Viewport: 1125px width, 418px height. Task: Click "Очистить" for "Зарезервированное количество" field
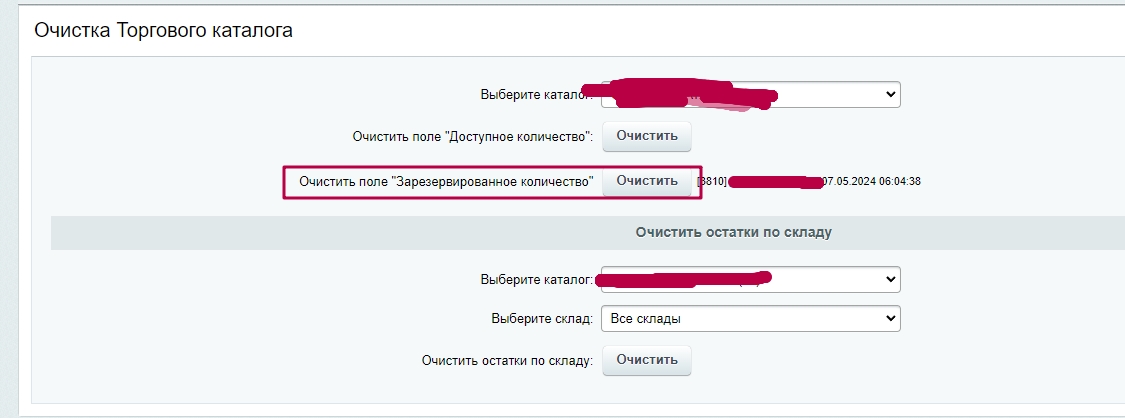tap(646, 181)
